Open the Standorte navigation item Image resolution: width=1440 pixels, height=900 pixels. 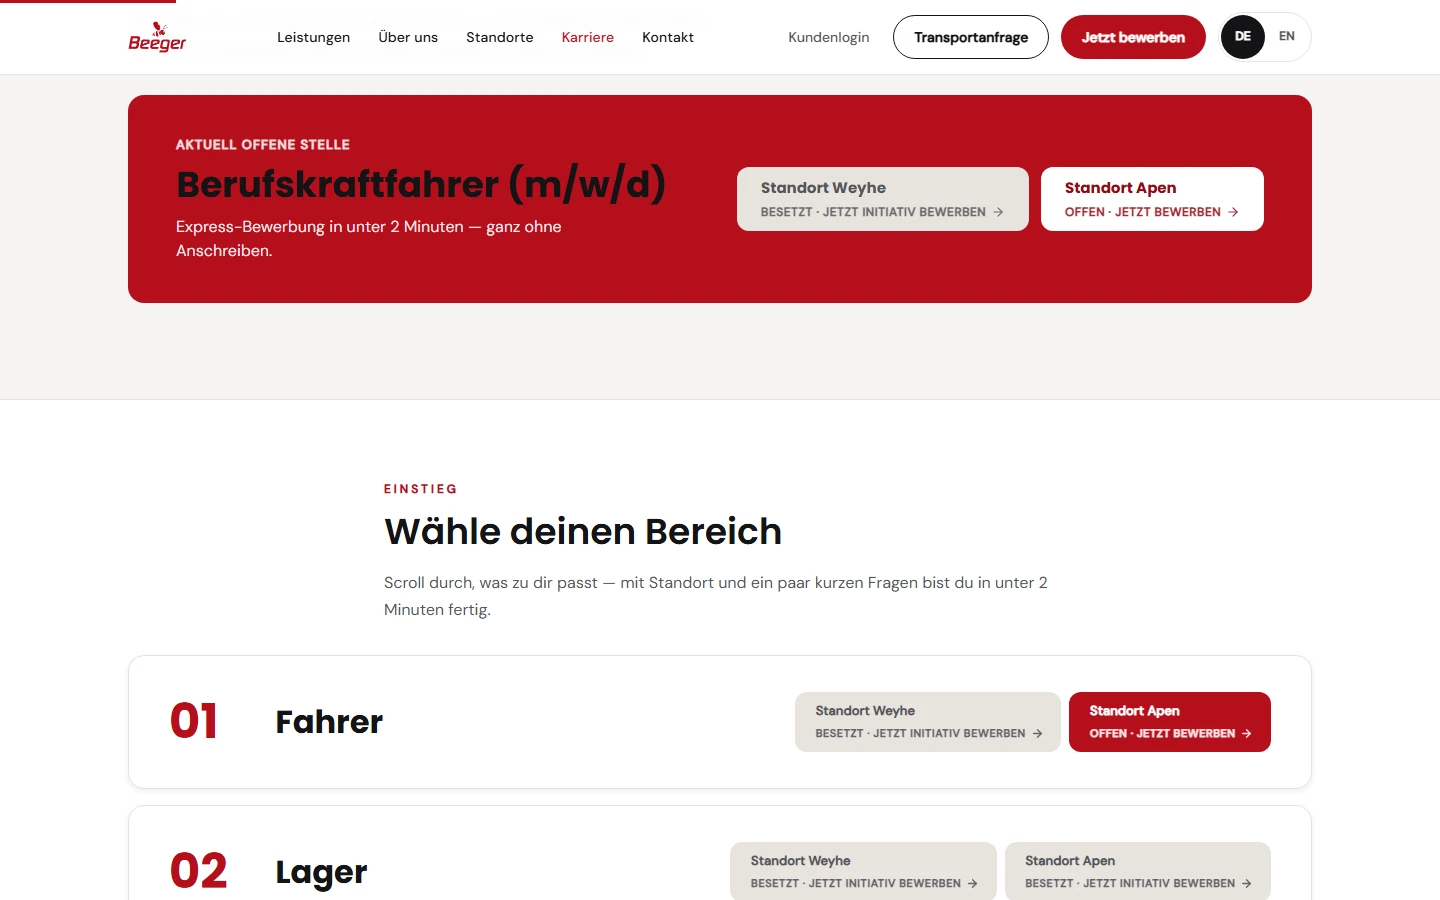[500, 37]
